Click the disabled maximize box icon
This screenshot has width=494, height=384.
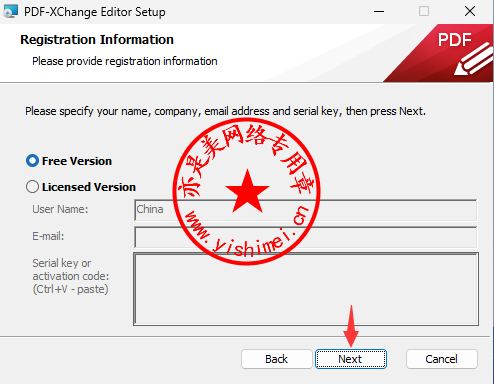pos(424,11)
